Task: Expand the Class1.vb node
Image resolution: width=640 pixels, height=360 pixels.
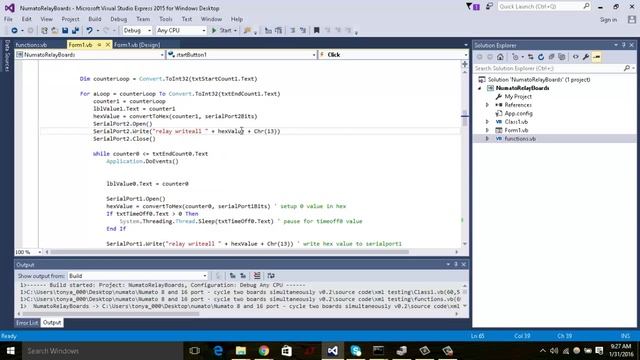Action: 487,122
